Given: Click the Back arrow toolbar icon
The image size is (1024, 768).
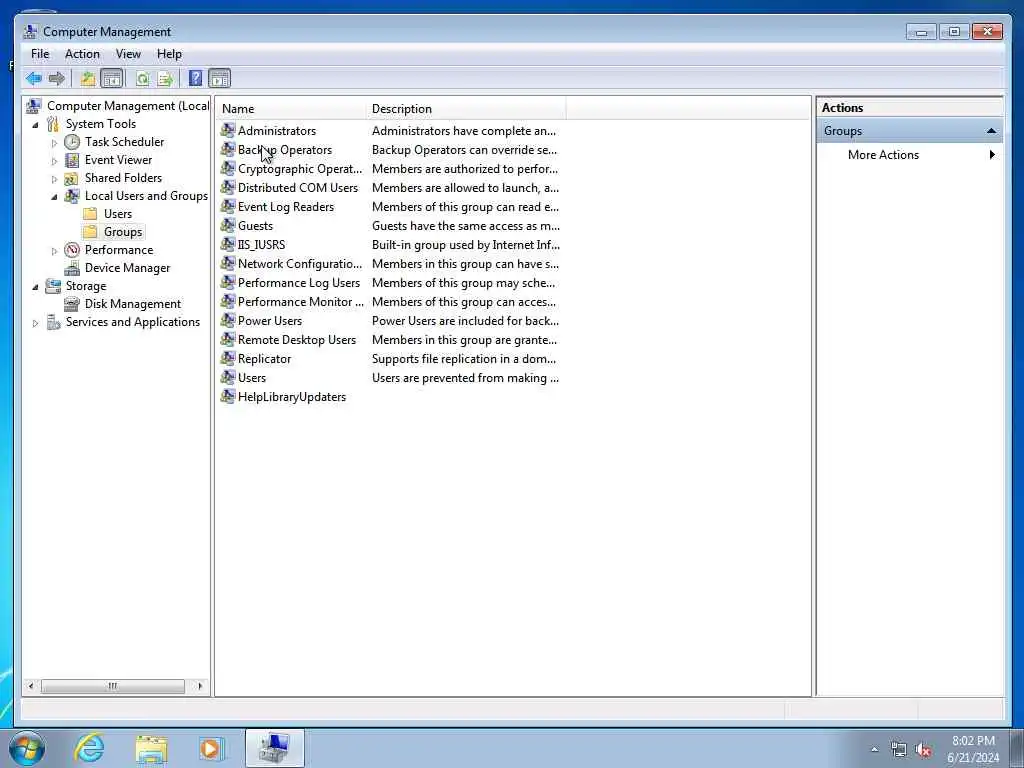Looking at the screenshot, I should pyautogui.click(x=34, y=79).
